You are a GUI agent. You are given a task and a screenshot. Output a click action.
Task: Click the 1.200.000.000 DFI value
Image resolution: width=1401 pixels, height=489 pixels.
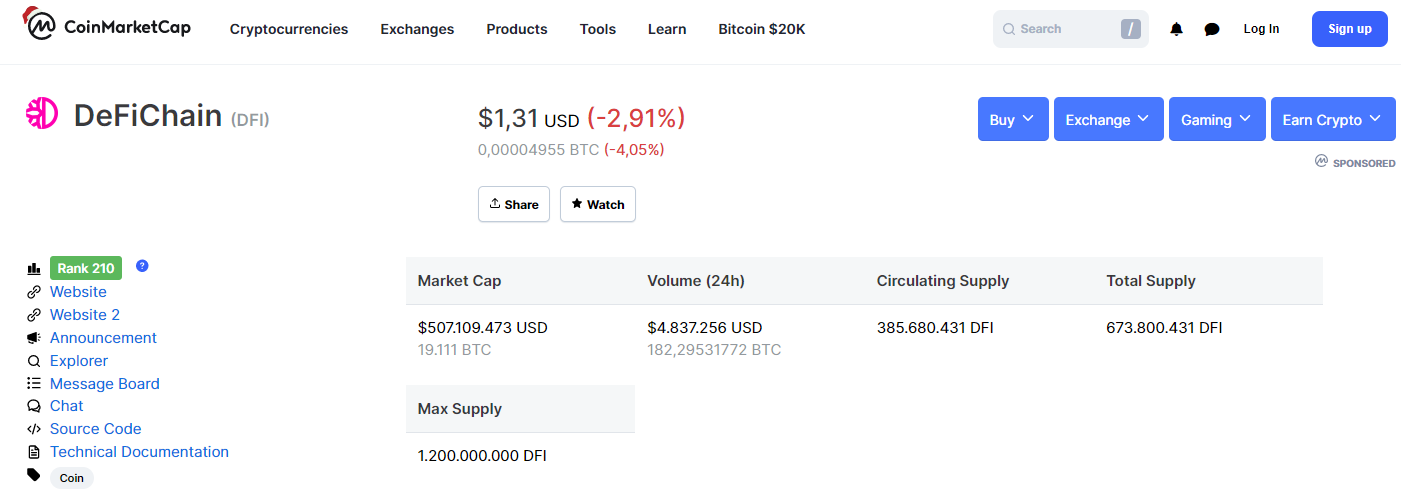pyautogui.click(x=482, y=456)
